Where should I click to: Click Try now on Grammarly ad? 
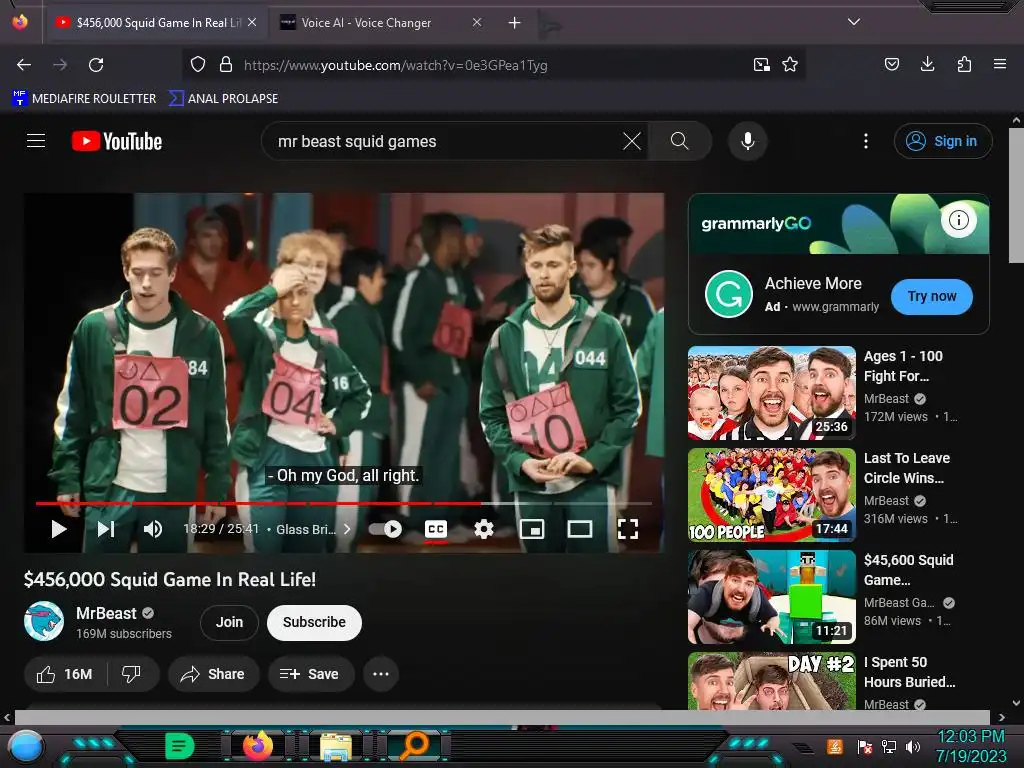click(x=931, y=296)
